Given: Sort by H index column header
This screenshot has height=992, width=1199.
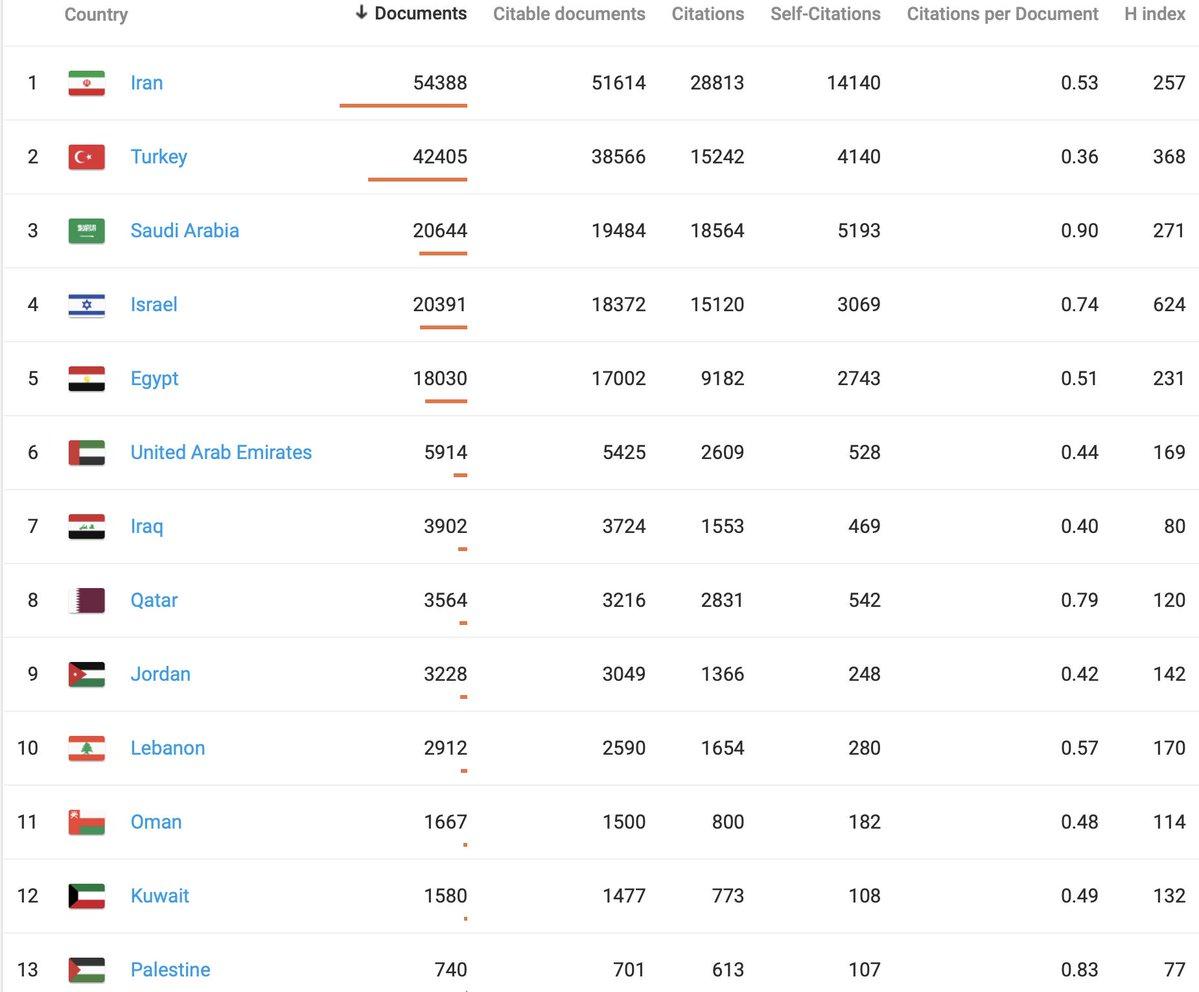Looking at the screenshot, I should [1155, 14].
